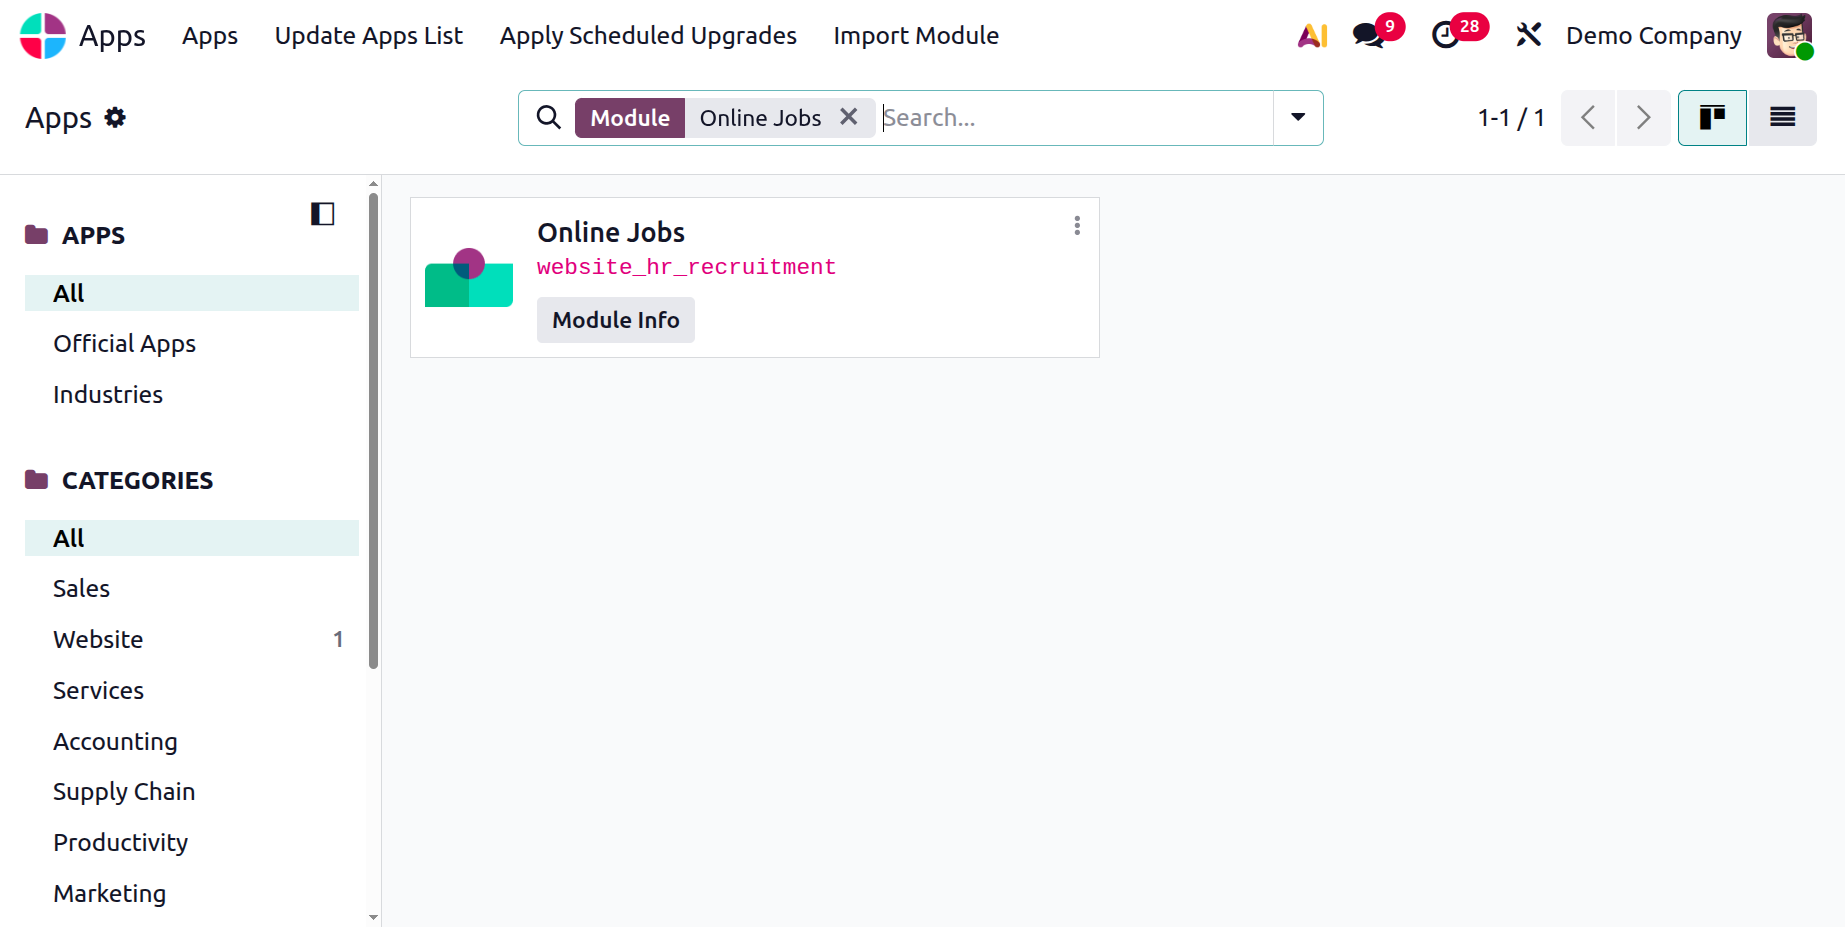Click the Odoo home menu logo

(43, 36)
